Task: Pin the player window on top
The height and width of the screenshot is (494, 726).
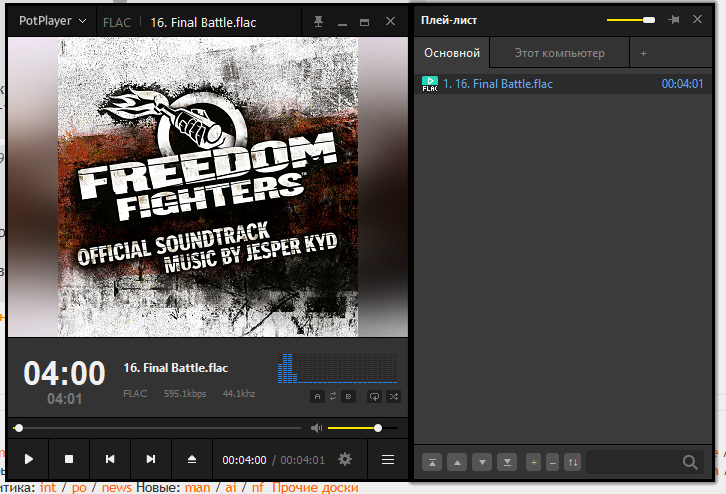Action: pyautogui.click(x=318, y=21)
